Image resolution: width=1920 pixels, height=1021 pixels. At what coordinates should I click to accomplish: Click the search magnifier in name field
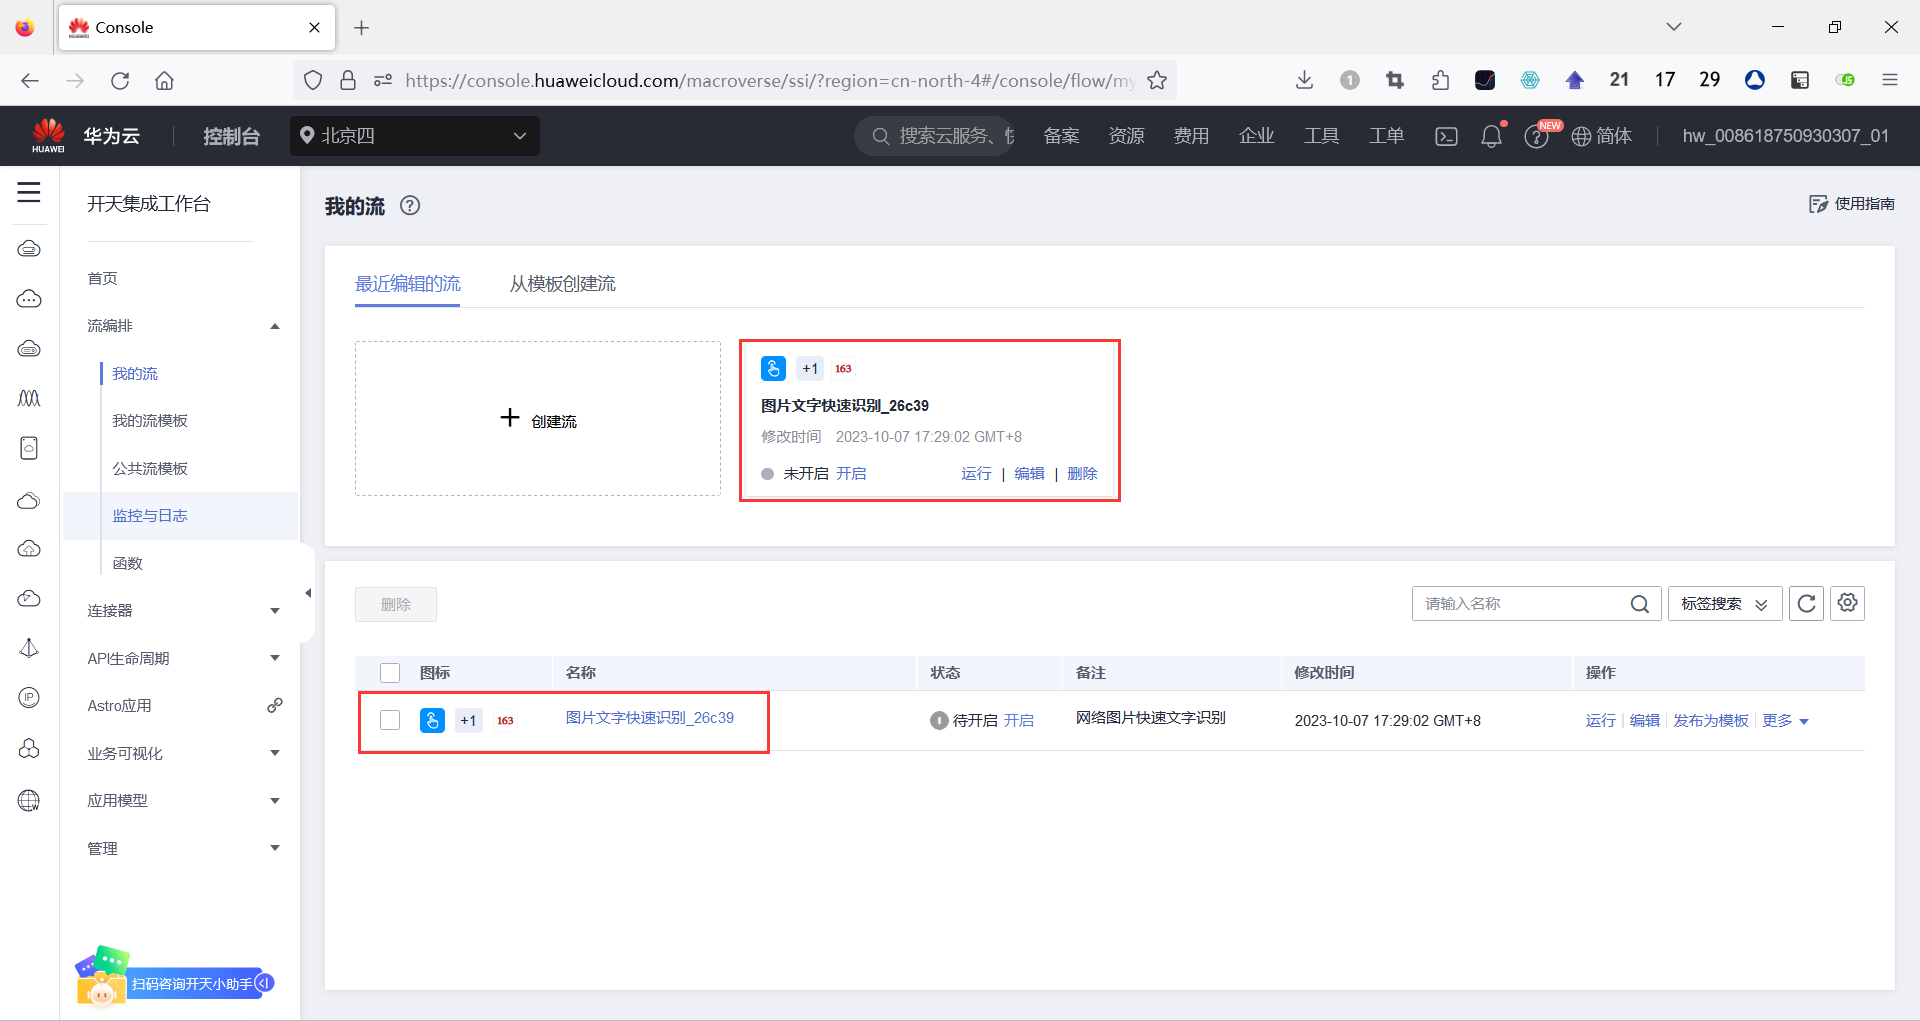coord(1640,604)
